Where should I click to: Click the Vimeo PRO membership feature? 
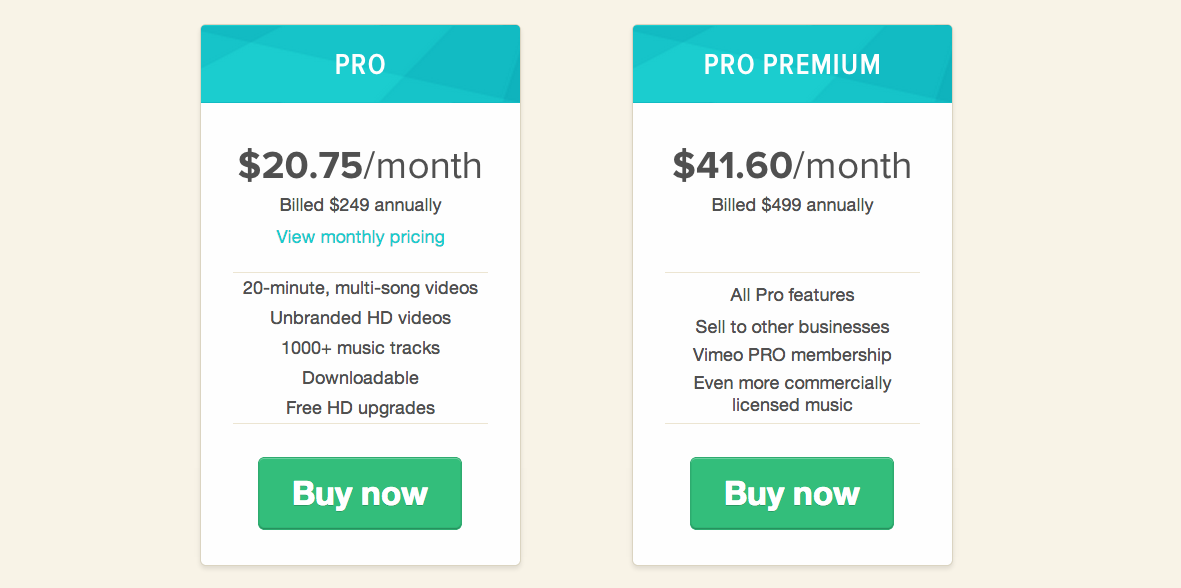click(x=792, y=355)
